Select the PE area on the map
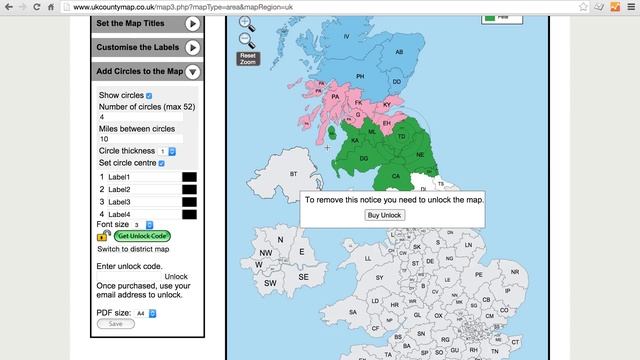 479,275
